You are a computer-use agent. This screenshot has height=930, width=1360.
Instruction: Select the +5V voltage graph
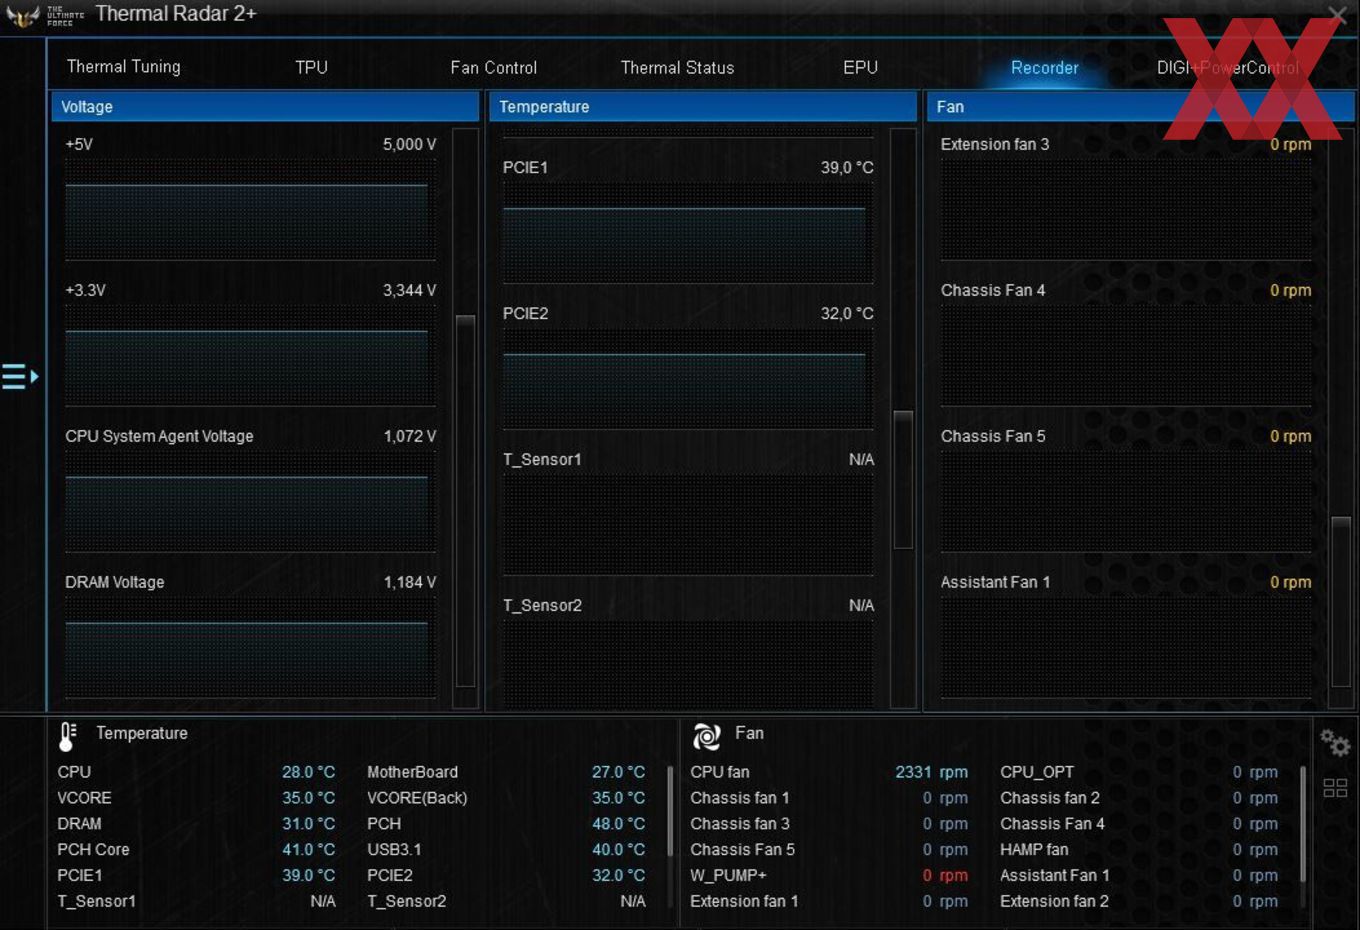(x=251, y=209)
